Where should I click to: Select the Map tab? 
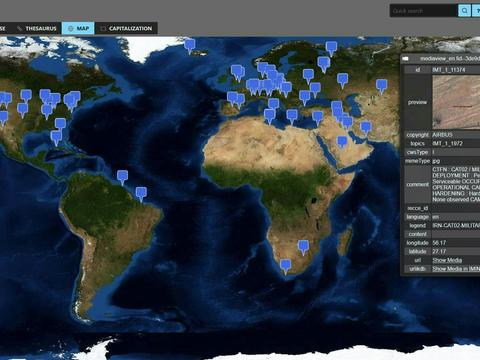tap(78, 28)
